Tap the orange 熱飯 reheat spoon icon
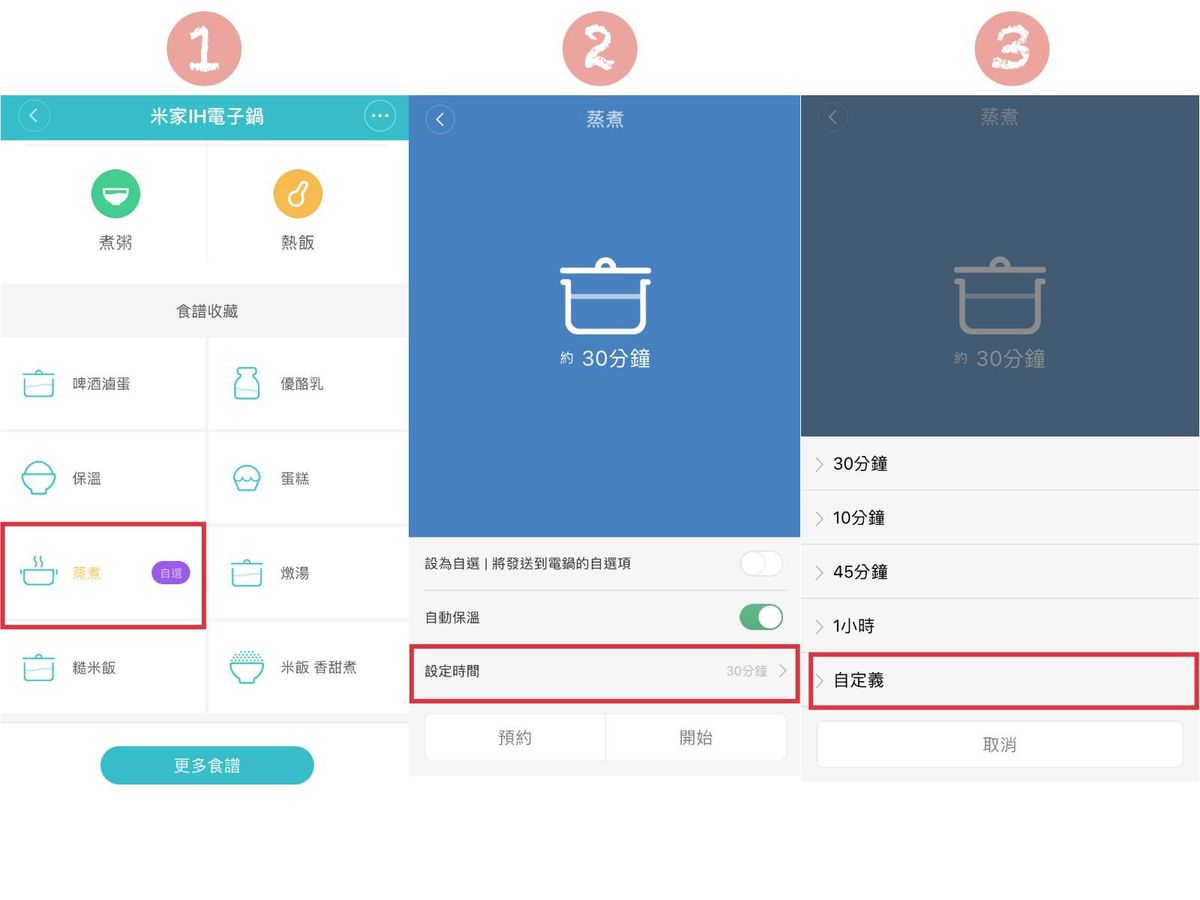This screenshot has width=1200, height=900. click(298, 194)
